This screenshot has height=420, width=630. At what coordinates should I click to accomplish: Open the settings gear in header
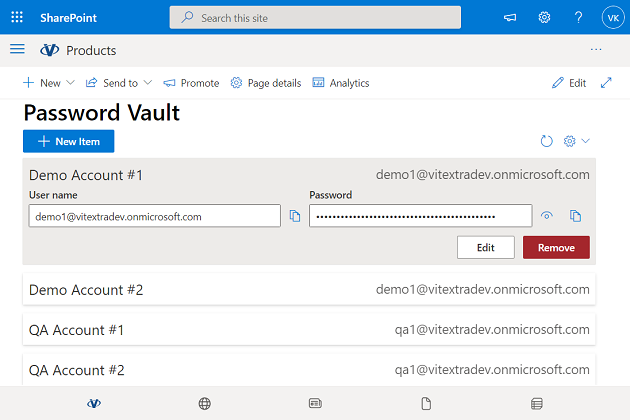pyautogui.click(x=544, y=17)
